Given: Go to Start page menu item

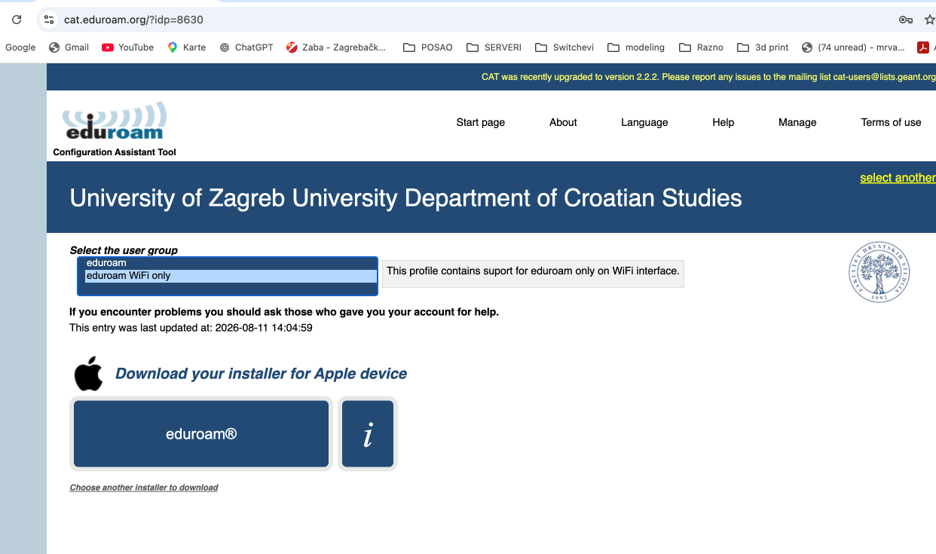Looking at the screenshot, I should tap(481, 122).
